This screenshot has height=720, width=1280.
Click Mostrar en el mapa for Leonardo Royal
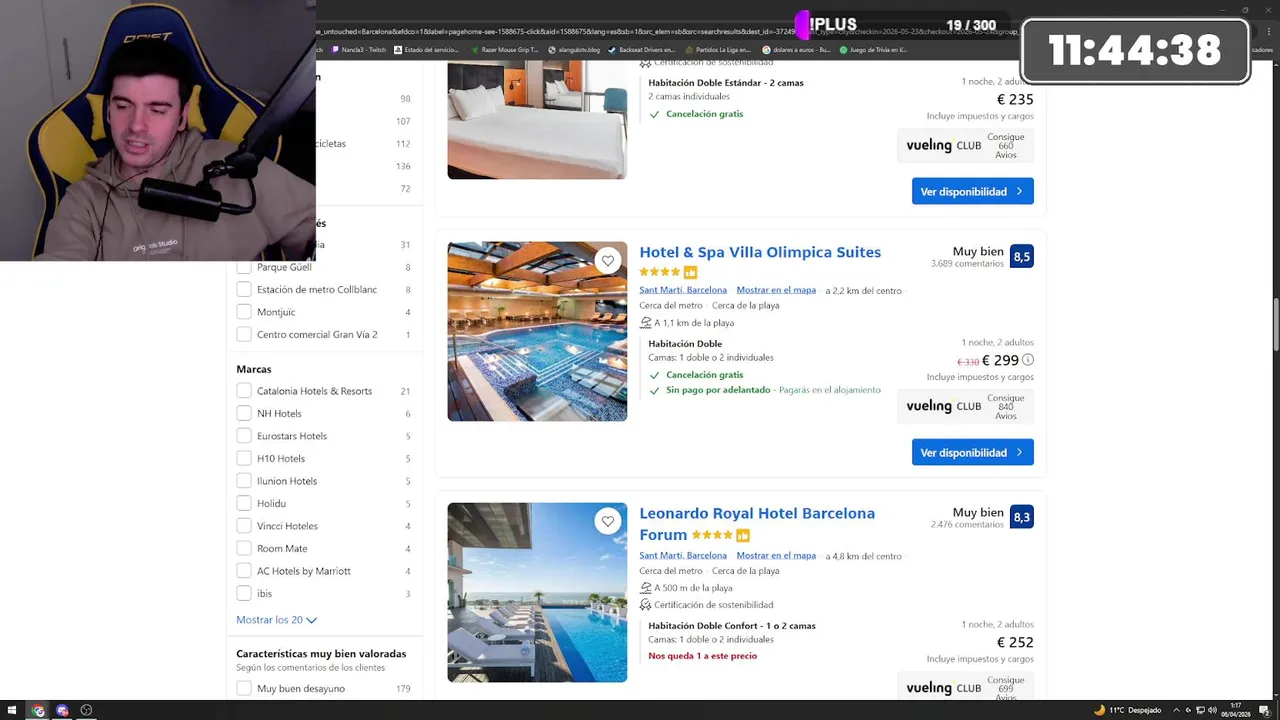(x=776, y=556)
